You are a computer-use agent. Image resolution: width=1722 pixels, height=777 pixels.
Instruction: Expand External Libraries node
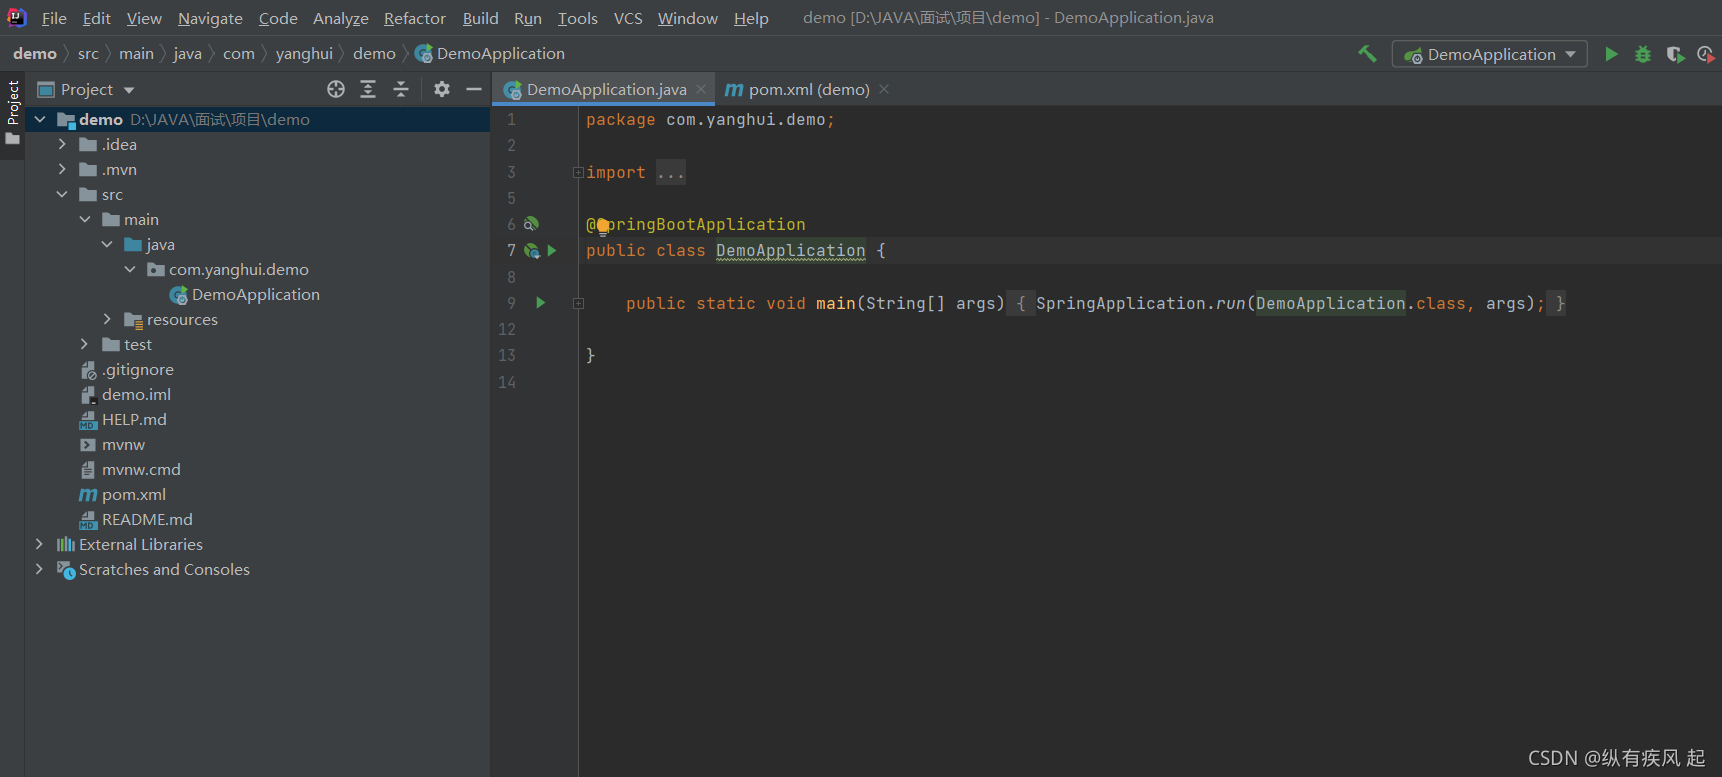(x=40, y=544)
